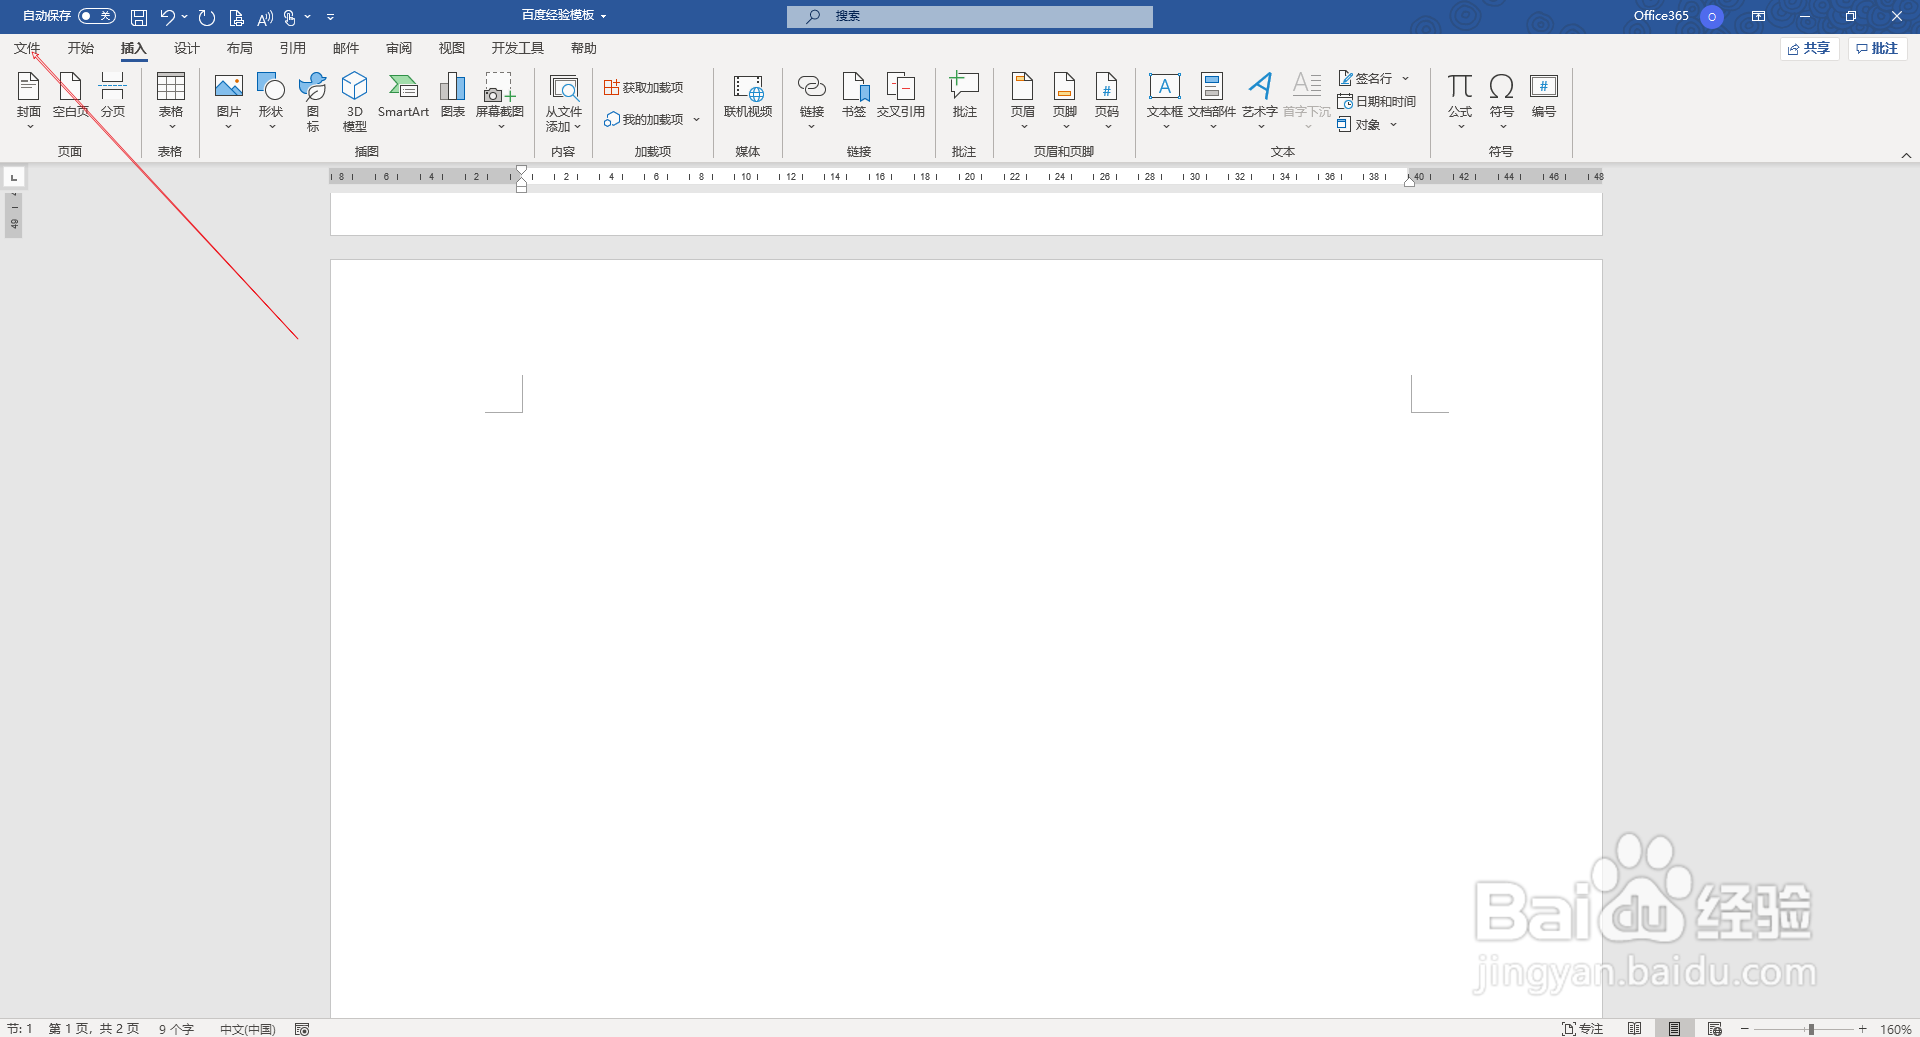Viewport: 1920px width, 1037px height.
Task: Insert SmartArt graphic
Action: click(x=403, y=96)
